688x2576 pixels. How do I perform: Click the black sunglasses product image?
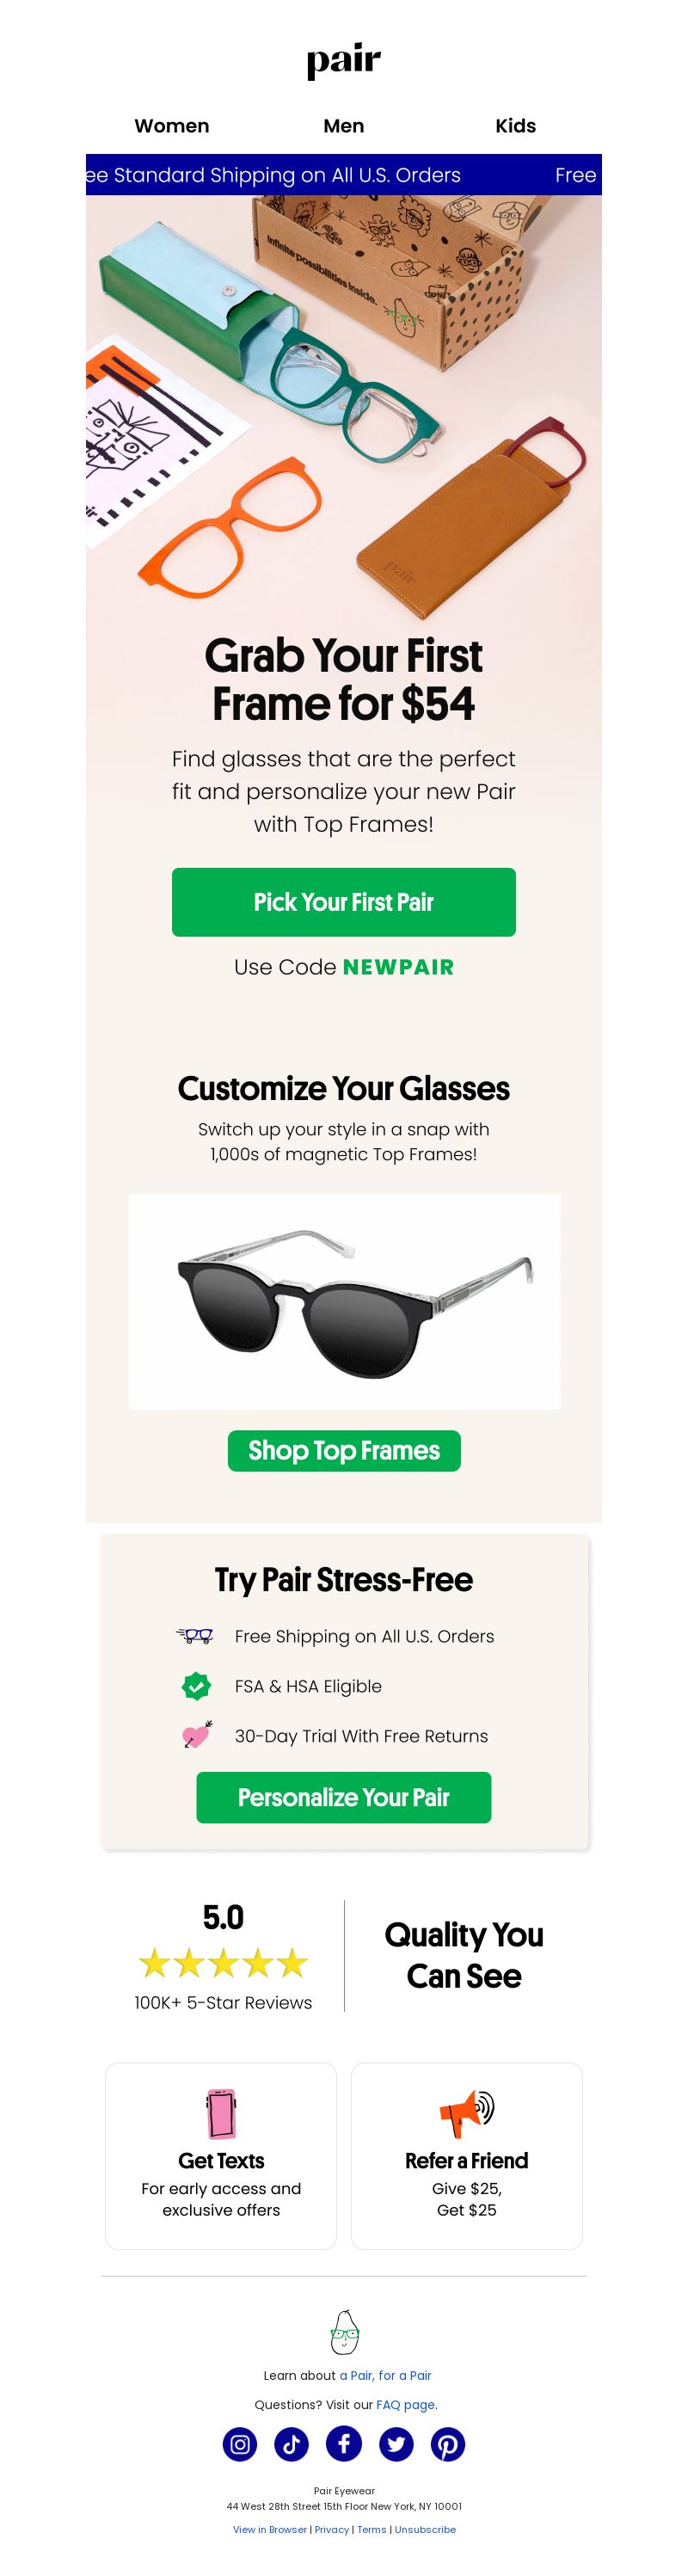(x=344, y=1301)
